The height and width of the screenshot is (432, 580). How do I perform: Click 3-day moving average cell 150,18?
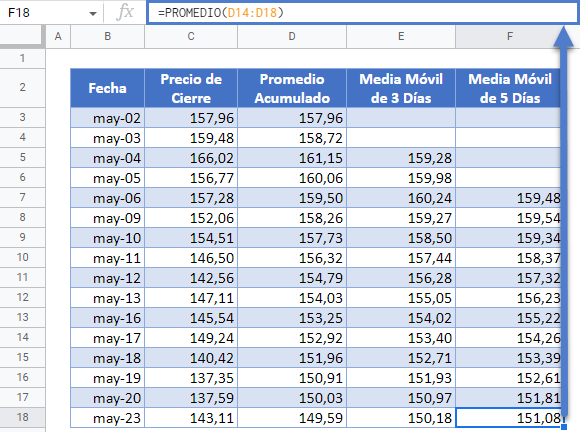click(401, 418)
